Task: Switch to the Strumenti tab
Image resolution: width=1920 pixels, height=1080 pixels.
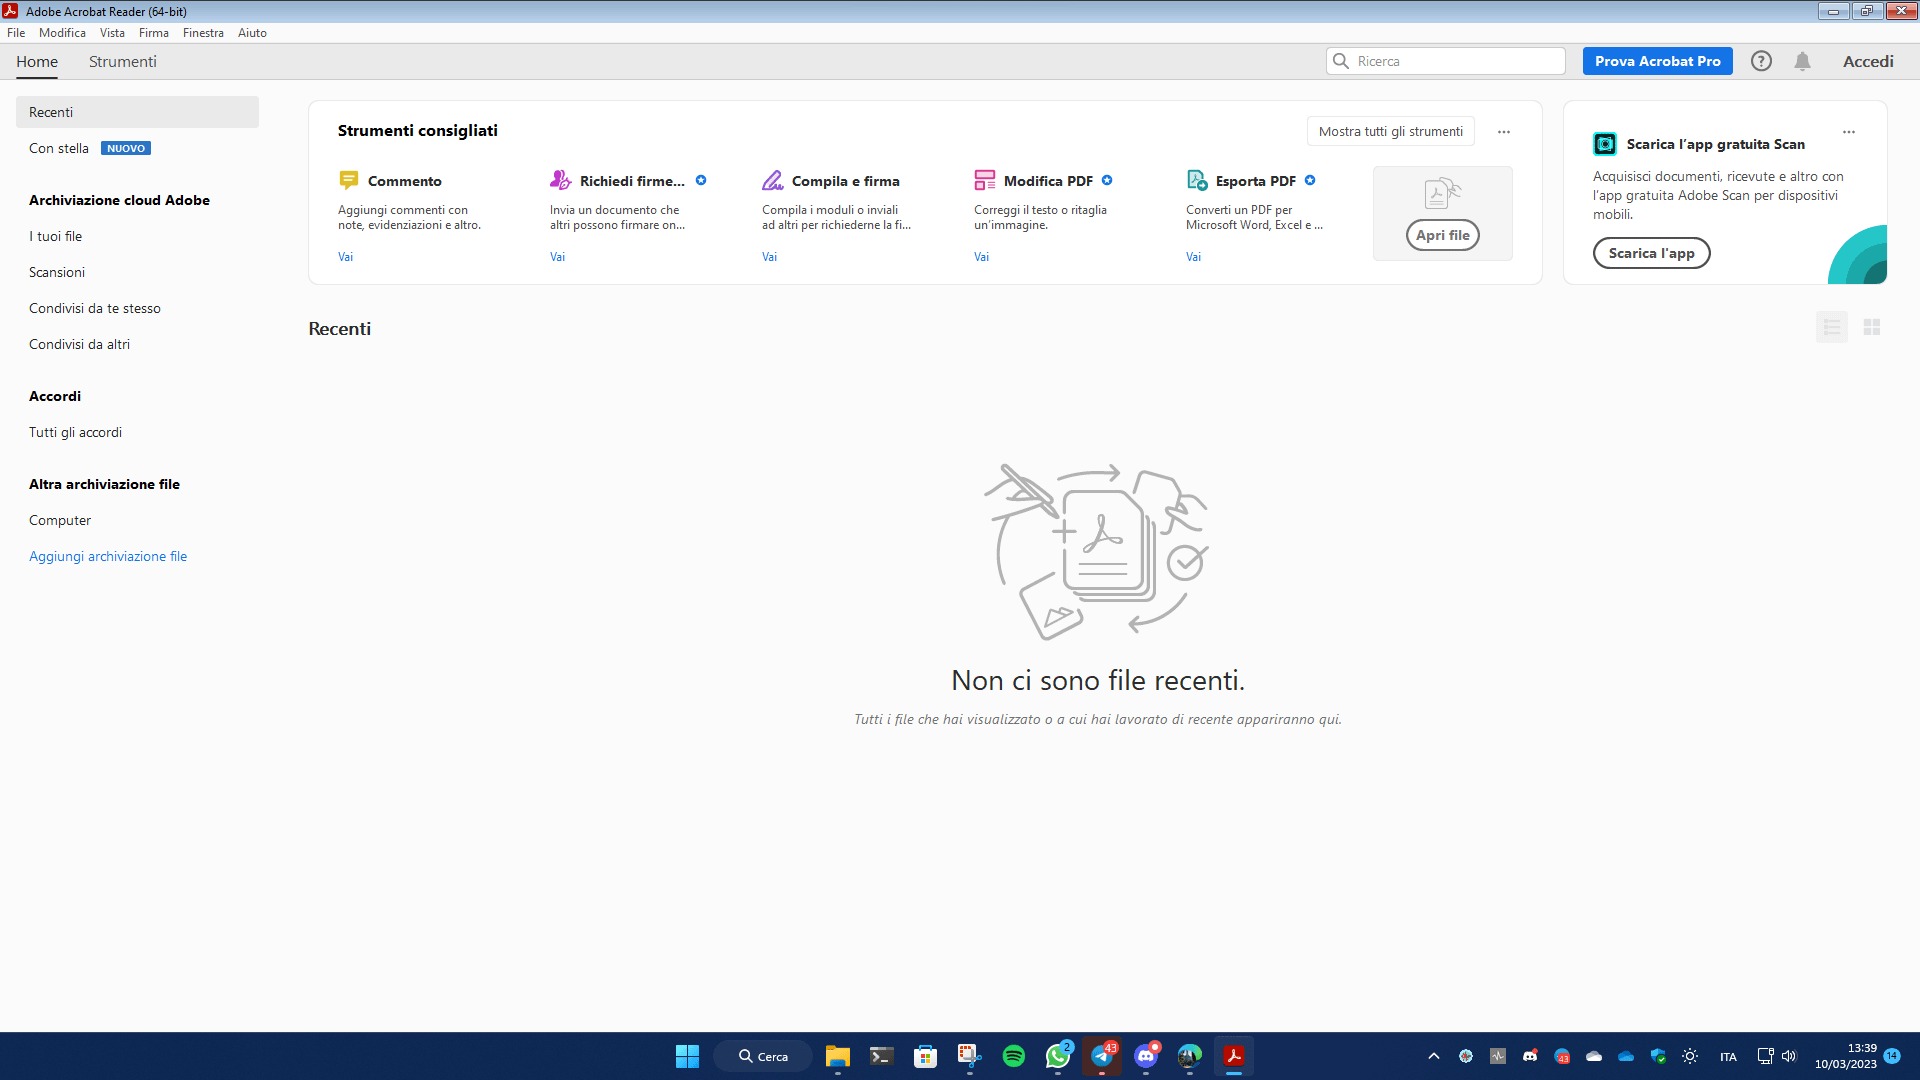Action: point(122,61)
